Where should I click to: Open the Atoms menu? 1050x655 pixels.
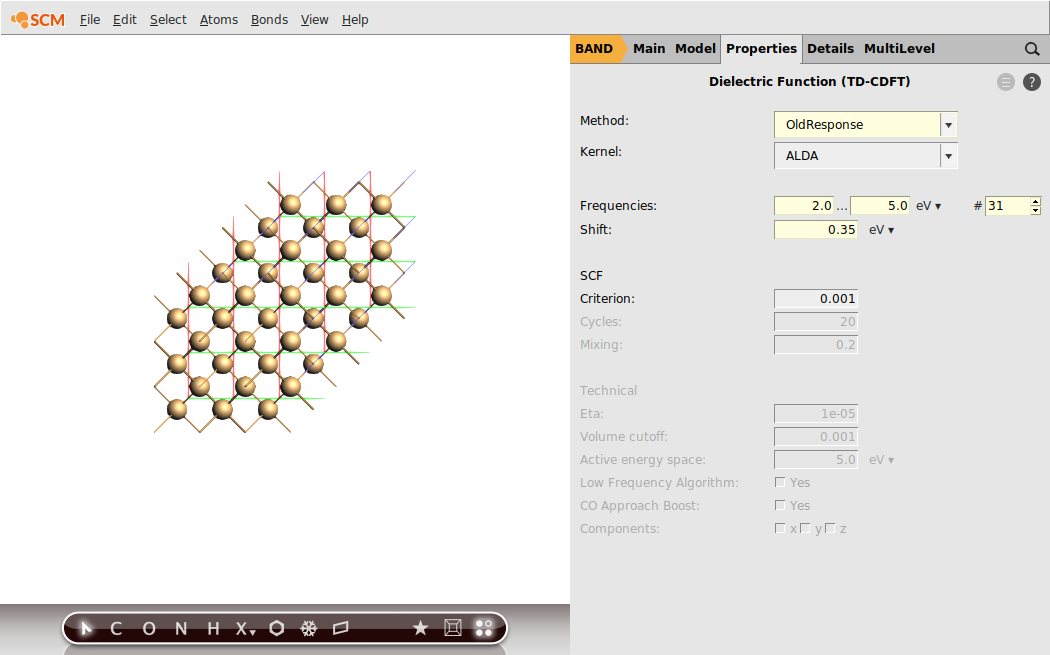(x=218, y=19)
